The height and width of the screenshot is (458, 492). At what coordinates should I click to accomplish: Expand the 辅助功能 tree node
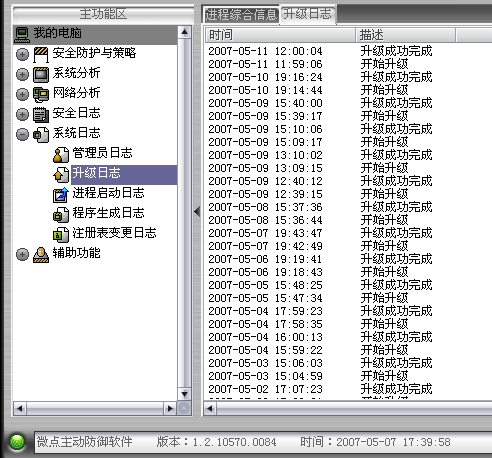[22, 254]
